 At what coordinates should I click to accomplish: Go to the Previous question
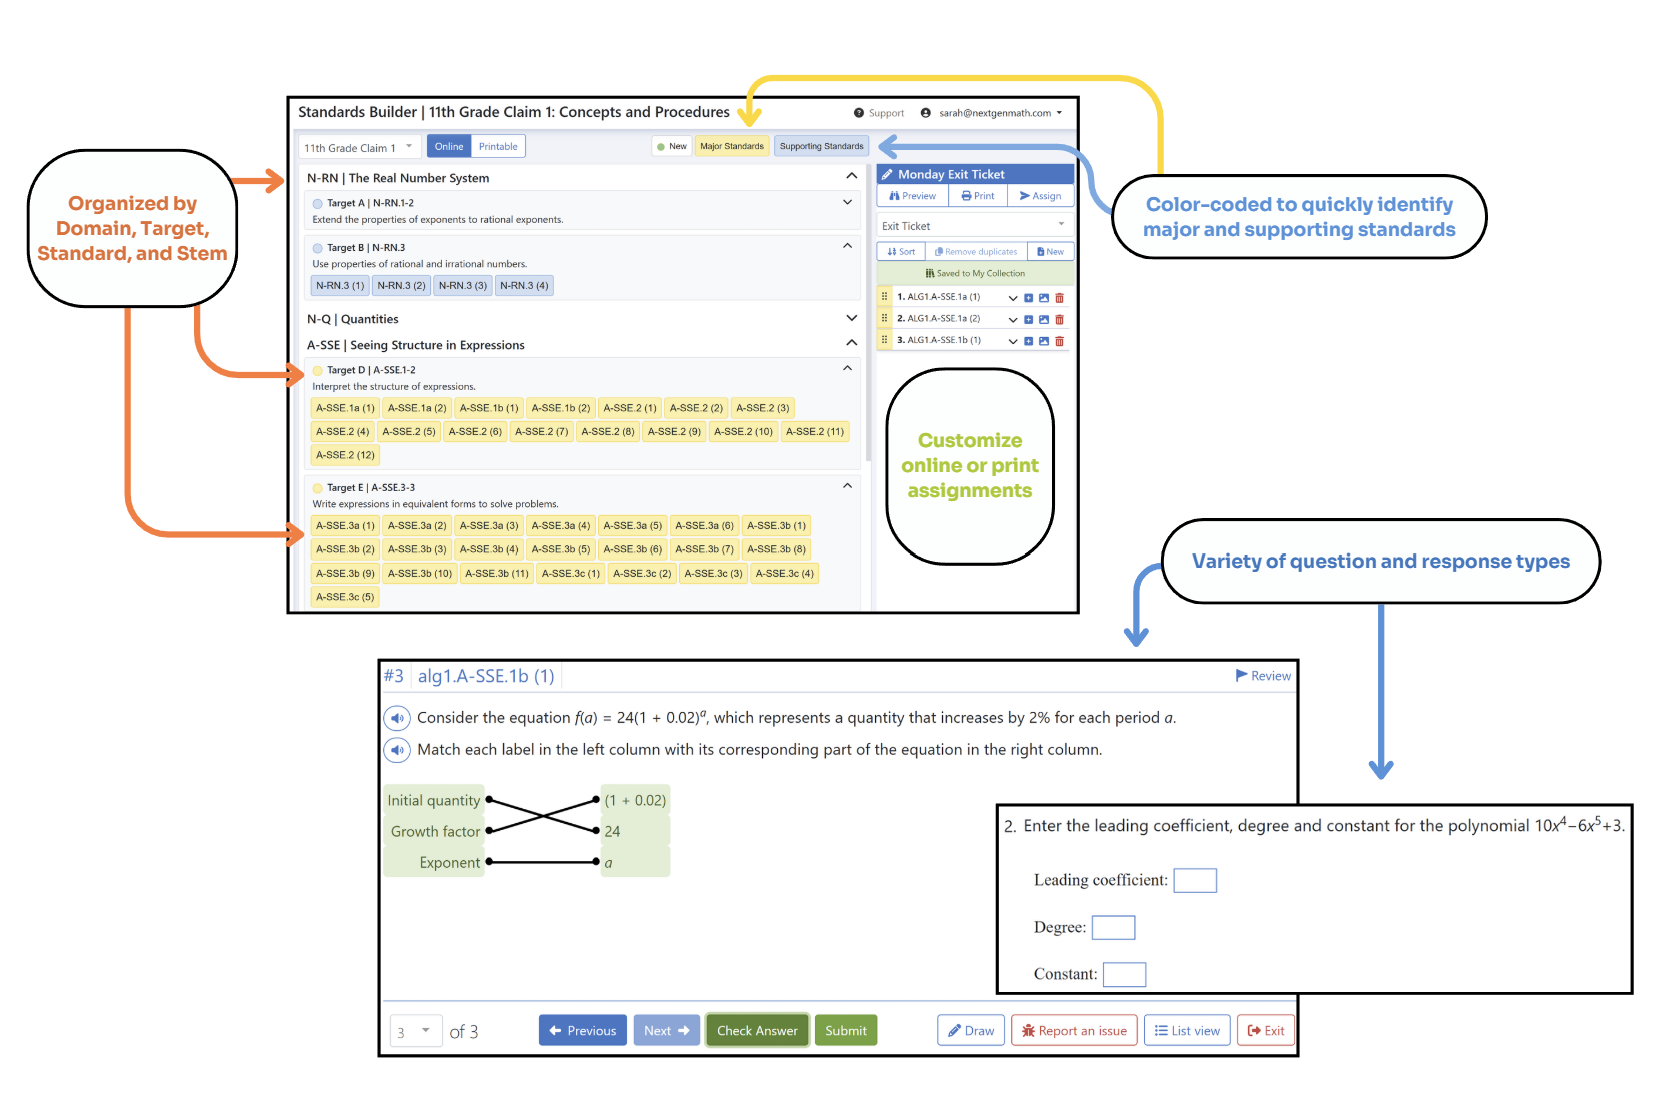pos(583,1031)
